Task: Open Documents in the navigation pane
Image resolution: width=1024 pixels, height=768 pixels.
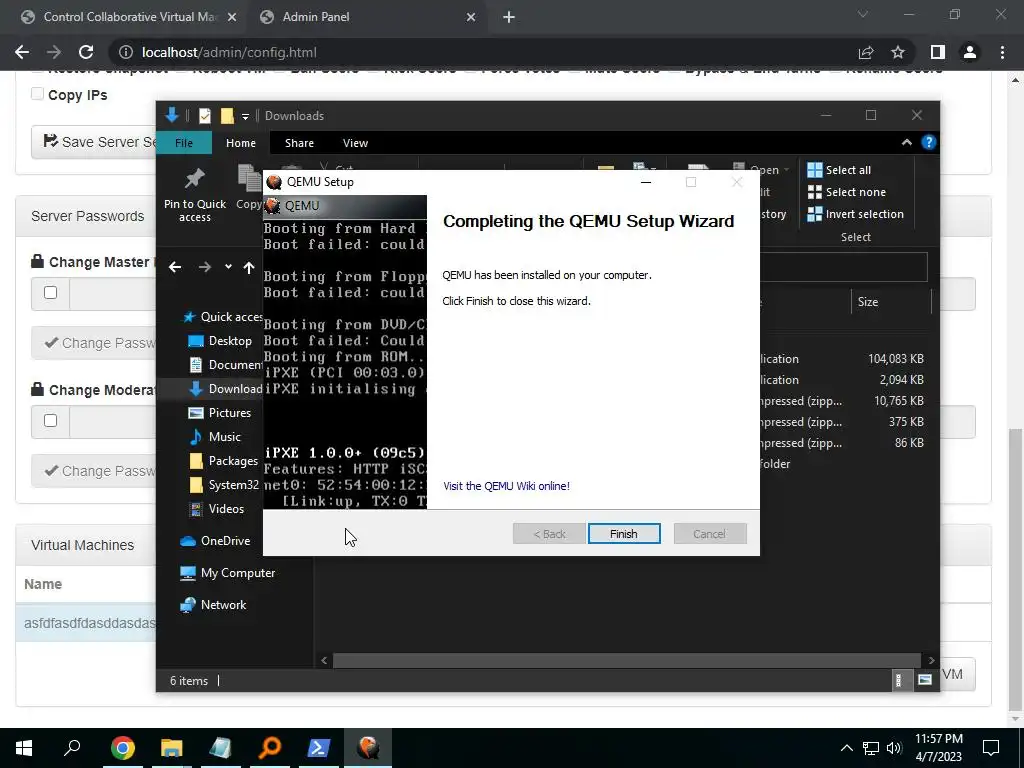Action: (x=225, y=365)
